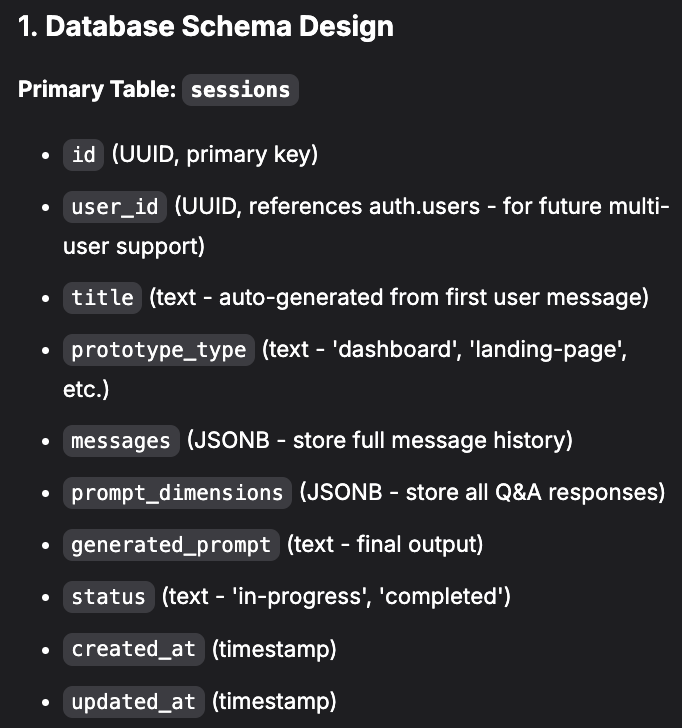Click the "Primary Table:" label text
The height and width of the screenshot is (728, 682).
[x=95, y=89]
